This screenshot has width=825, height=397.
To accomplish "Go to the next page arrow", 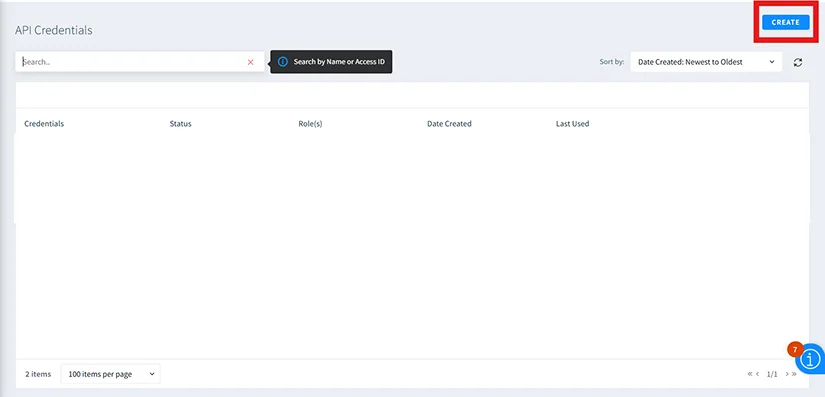I will point(787,374).
